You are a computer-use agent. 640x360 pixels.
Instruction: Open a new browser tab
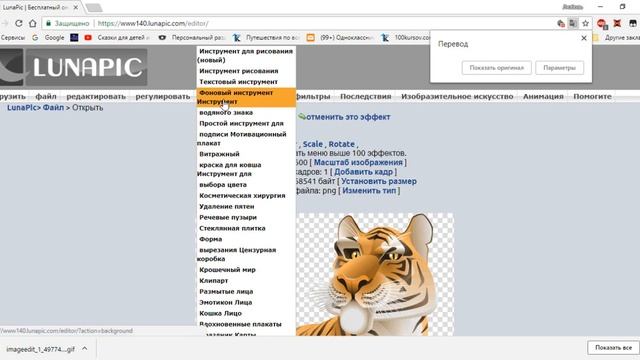click(x=94, y=7)
